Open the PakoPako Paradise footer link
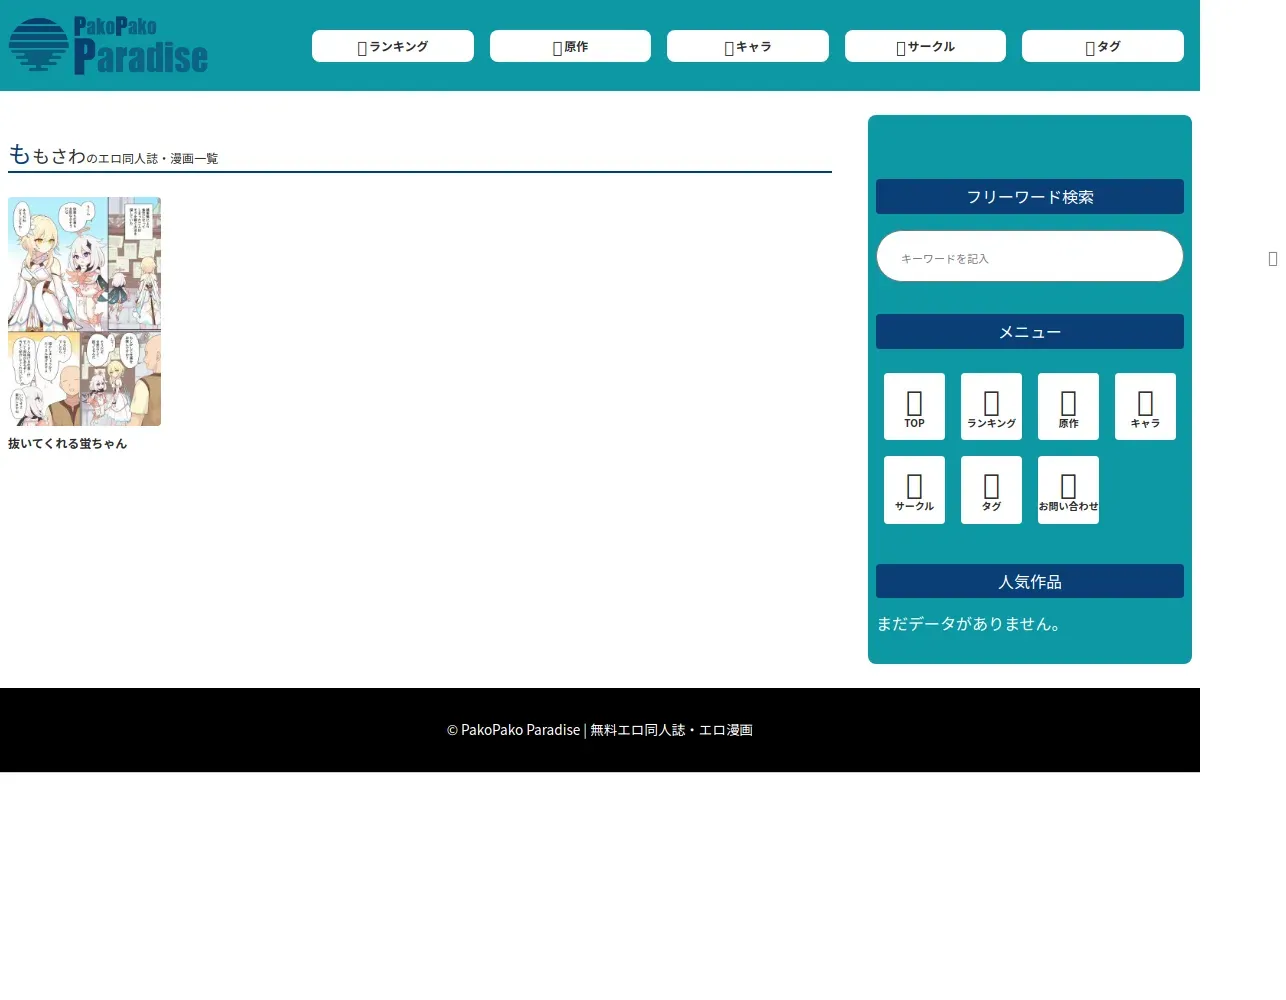 click(599, 730)
